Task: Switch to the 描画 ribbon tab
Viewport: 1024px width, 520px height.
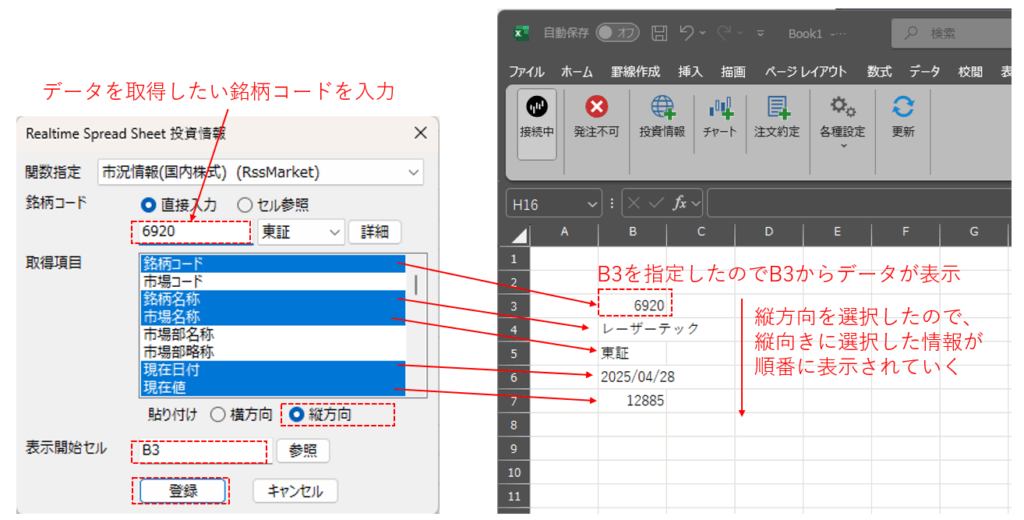Action: [733, 72]
